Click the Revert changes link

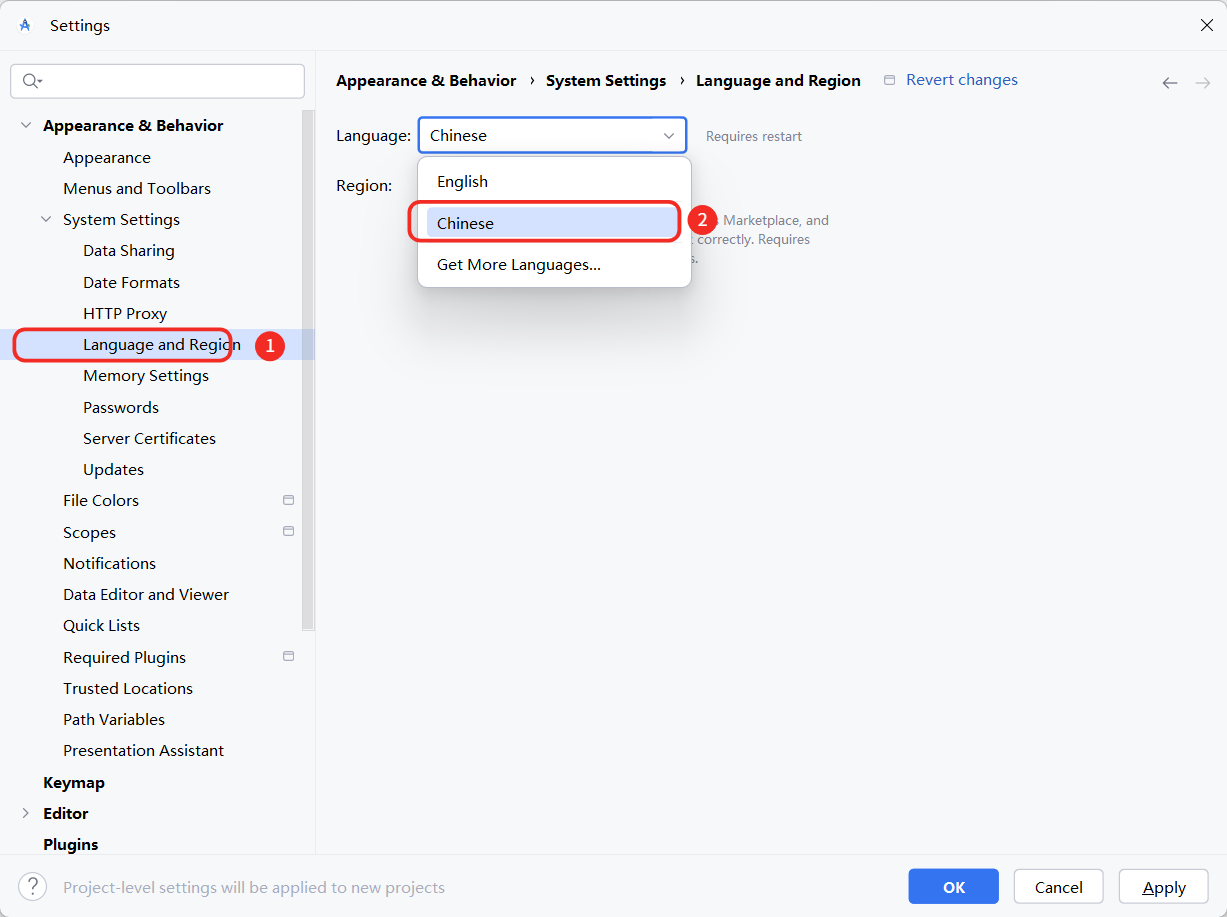pos(961,79)
